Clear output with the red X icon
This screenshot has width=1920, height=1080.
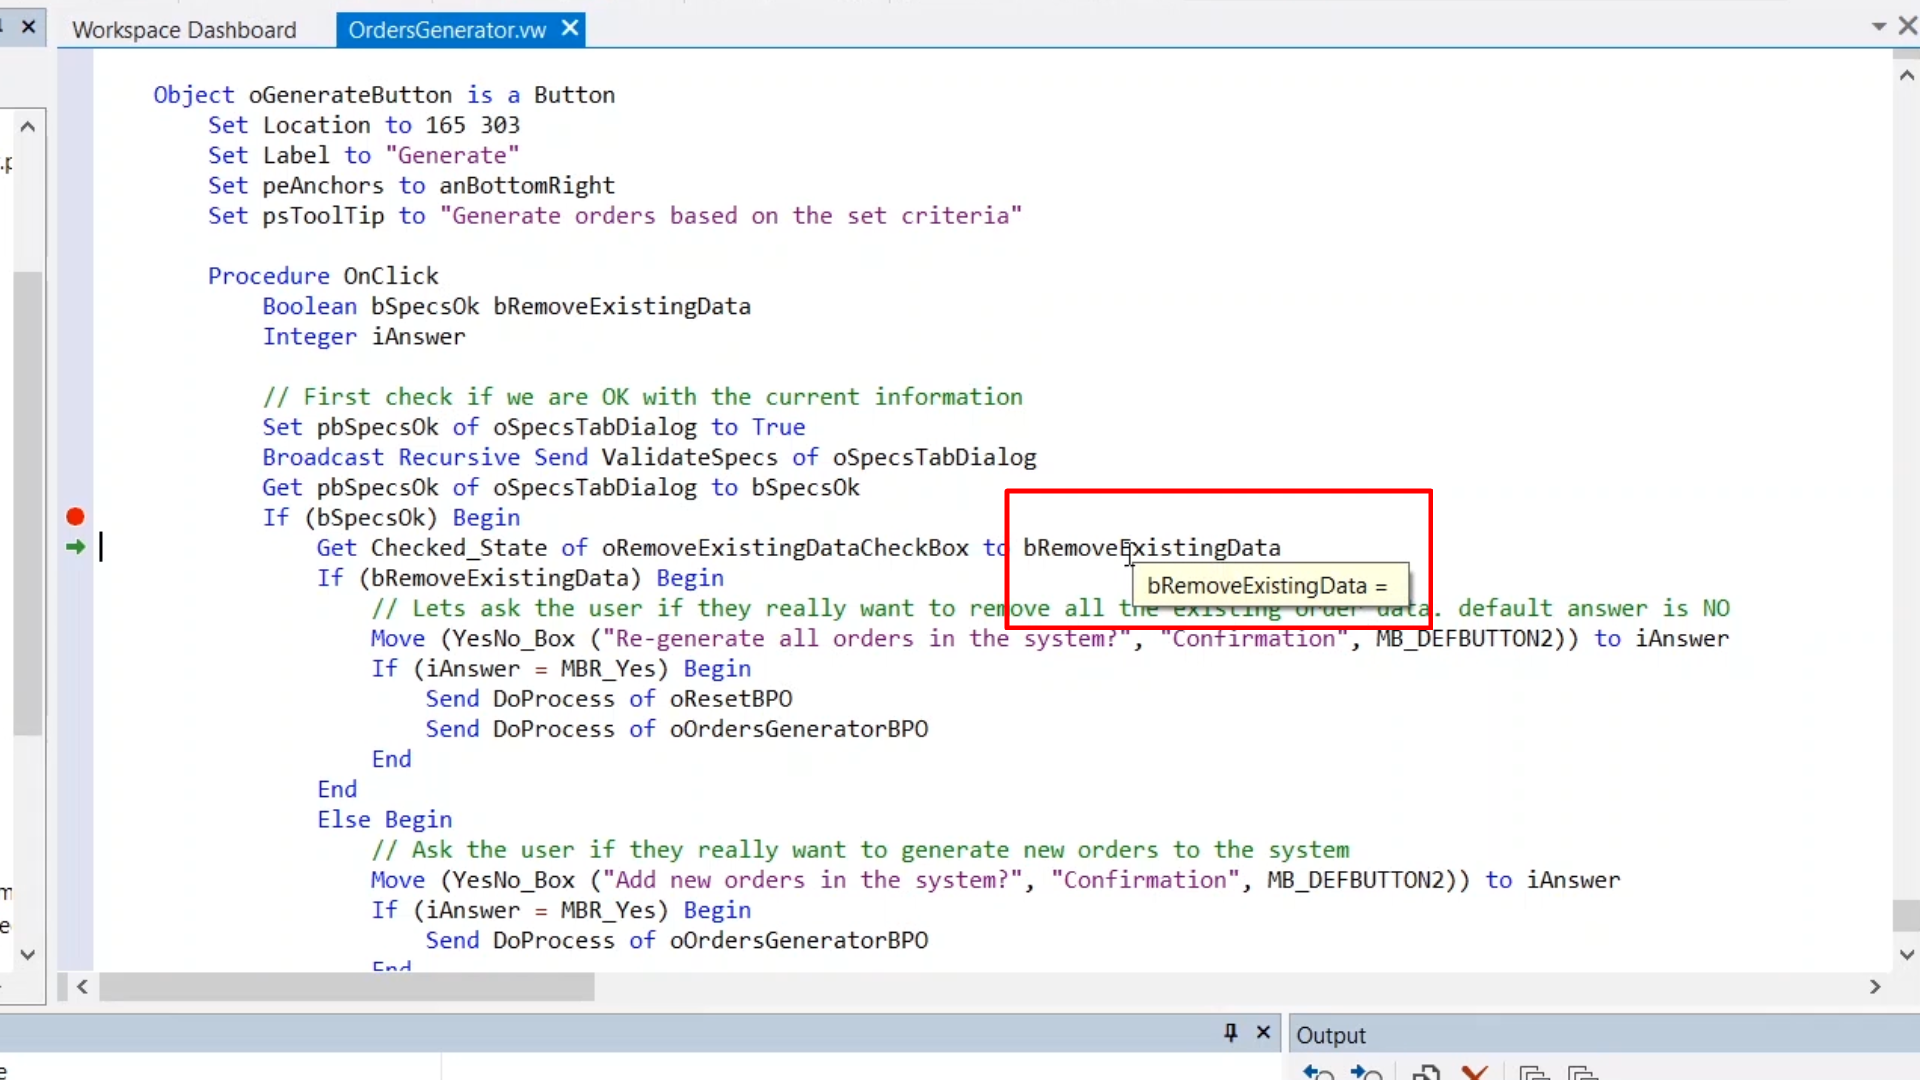pyautogui.click(x=1474, y=1073)
